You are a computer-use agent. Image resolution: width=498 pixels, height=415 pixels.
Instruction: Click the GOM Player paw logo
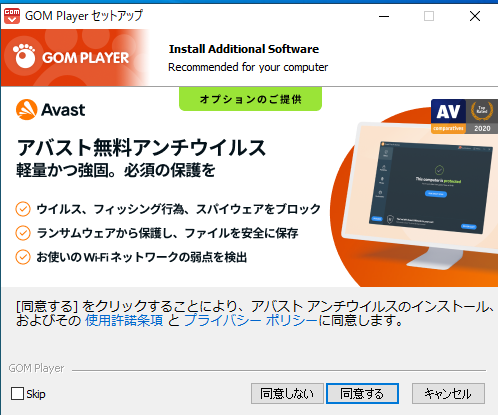point(24,56)
